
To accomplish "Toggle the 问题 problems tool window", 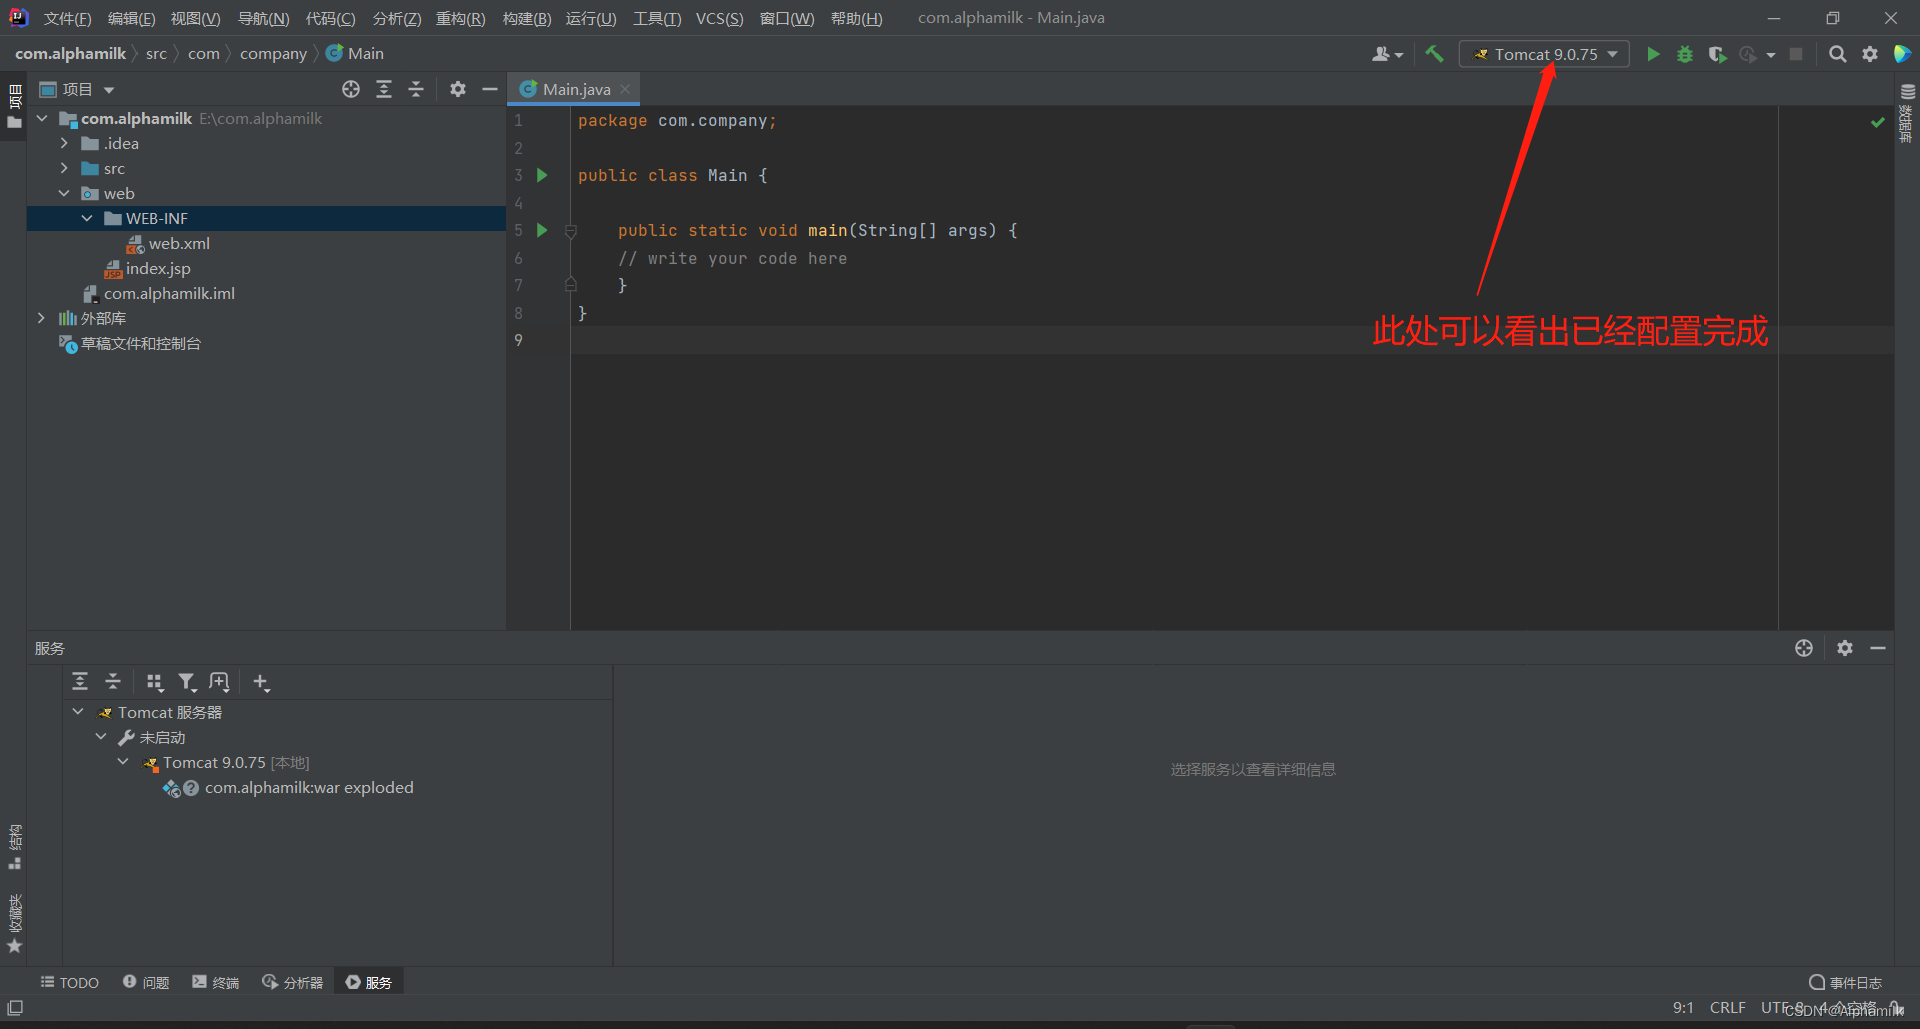I will click(146, 983).
